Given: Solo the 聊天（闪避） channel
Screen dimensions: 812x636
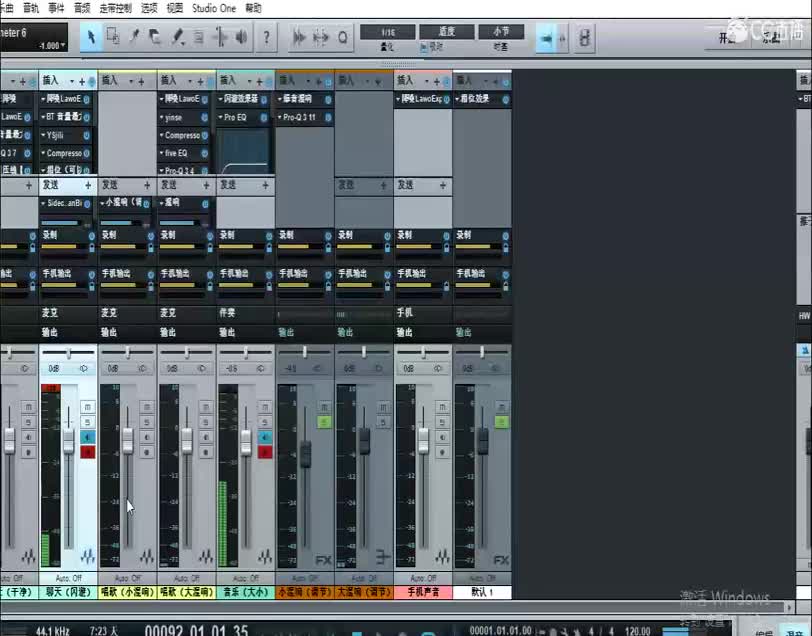Looking at the screenshot, I should pos(88,422).
